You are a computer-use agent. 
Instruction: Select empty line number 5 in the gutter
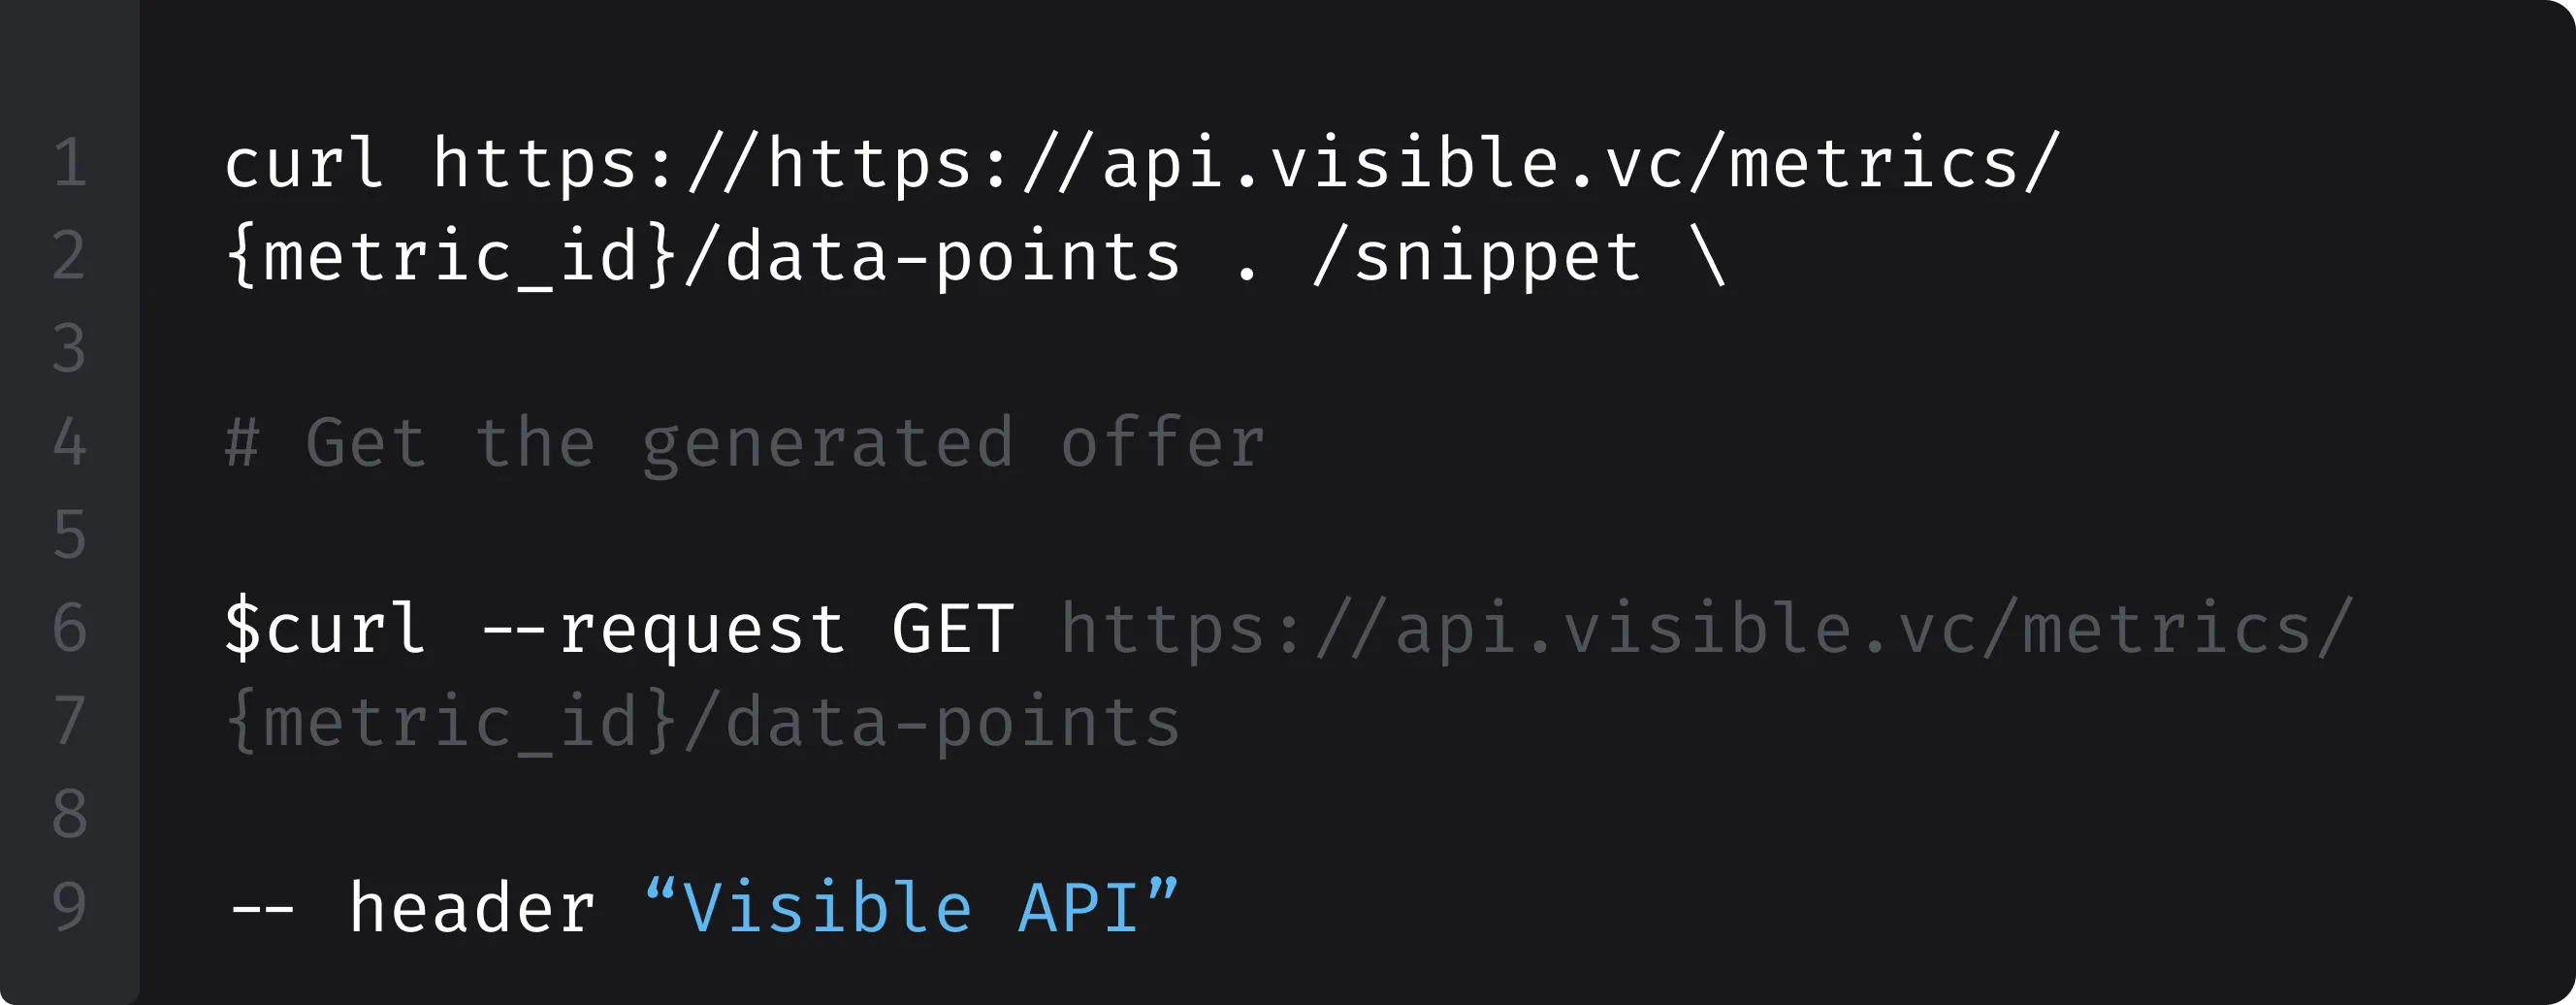(x=70, y=535)
